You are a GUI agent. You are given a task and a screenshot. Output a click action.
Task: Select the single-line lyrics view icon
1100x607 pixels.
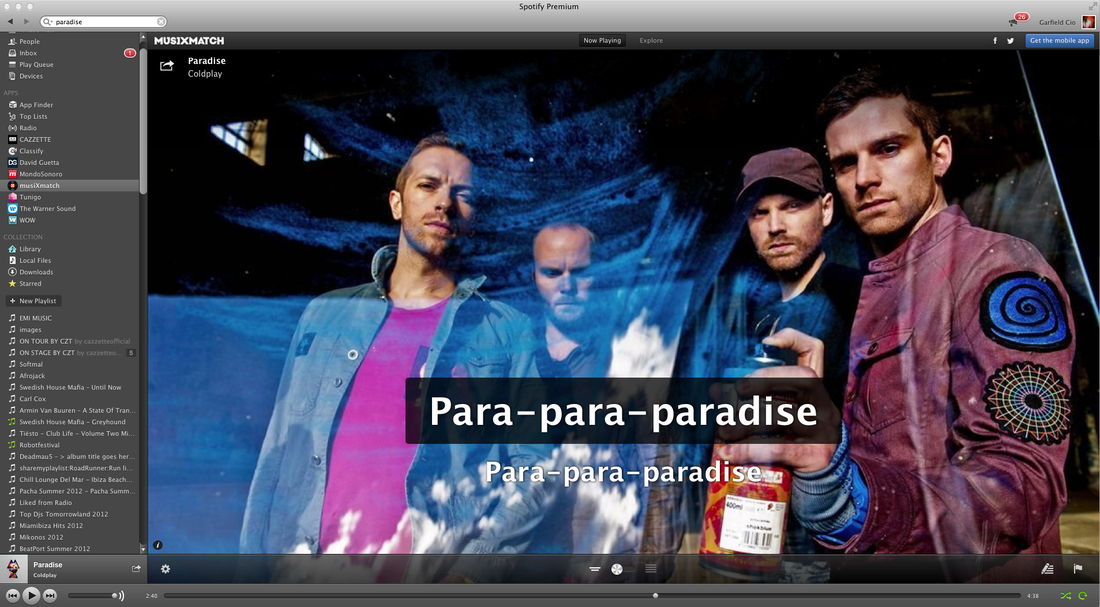click(x=595, y=569)
